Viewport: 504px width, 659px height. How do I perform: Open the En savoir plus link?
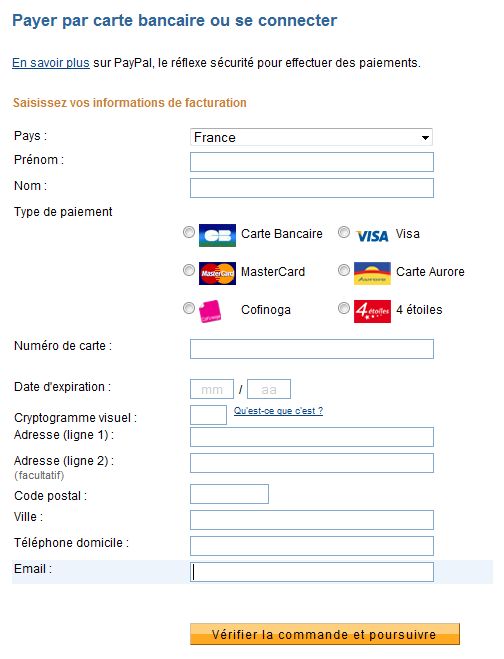coord(51,63)
